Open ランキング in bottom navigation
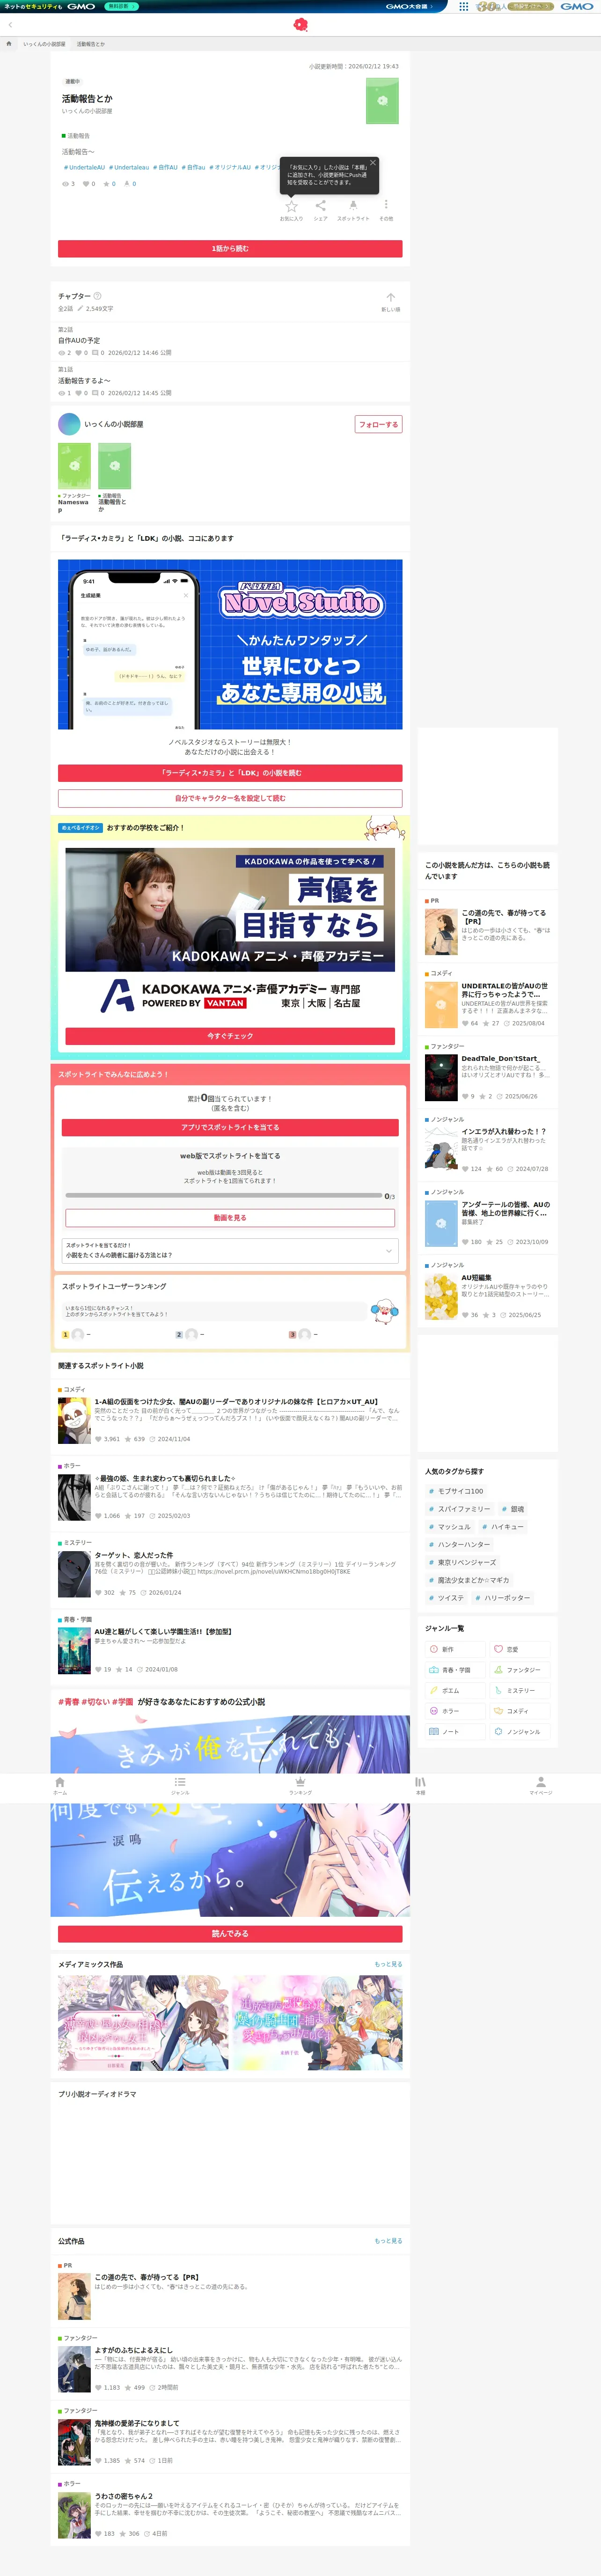The height and width of the screenshot is (2576, 601). tap(300, 1786)
